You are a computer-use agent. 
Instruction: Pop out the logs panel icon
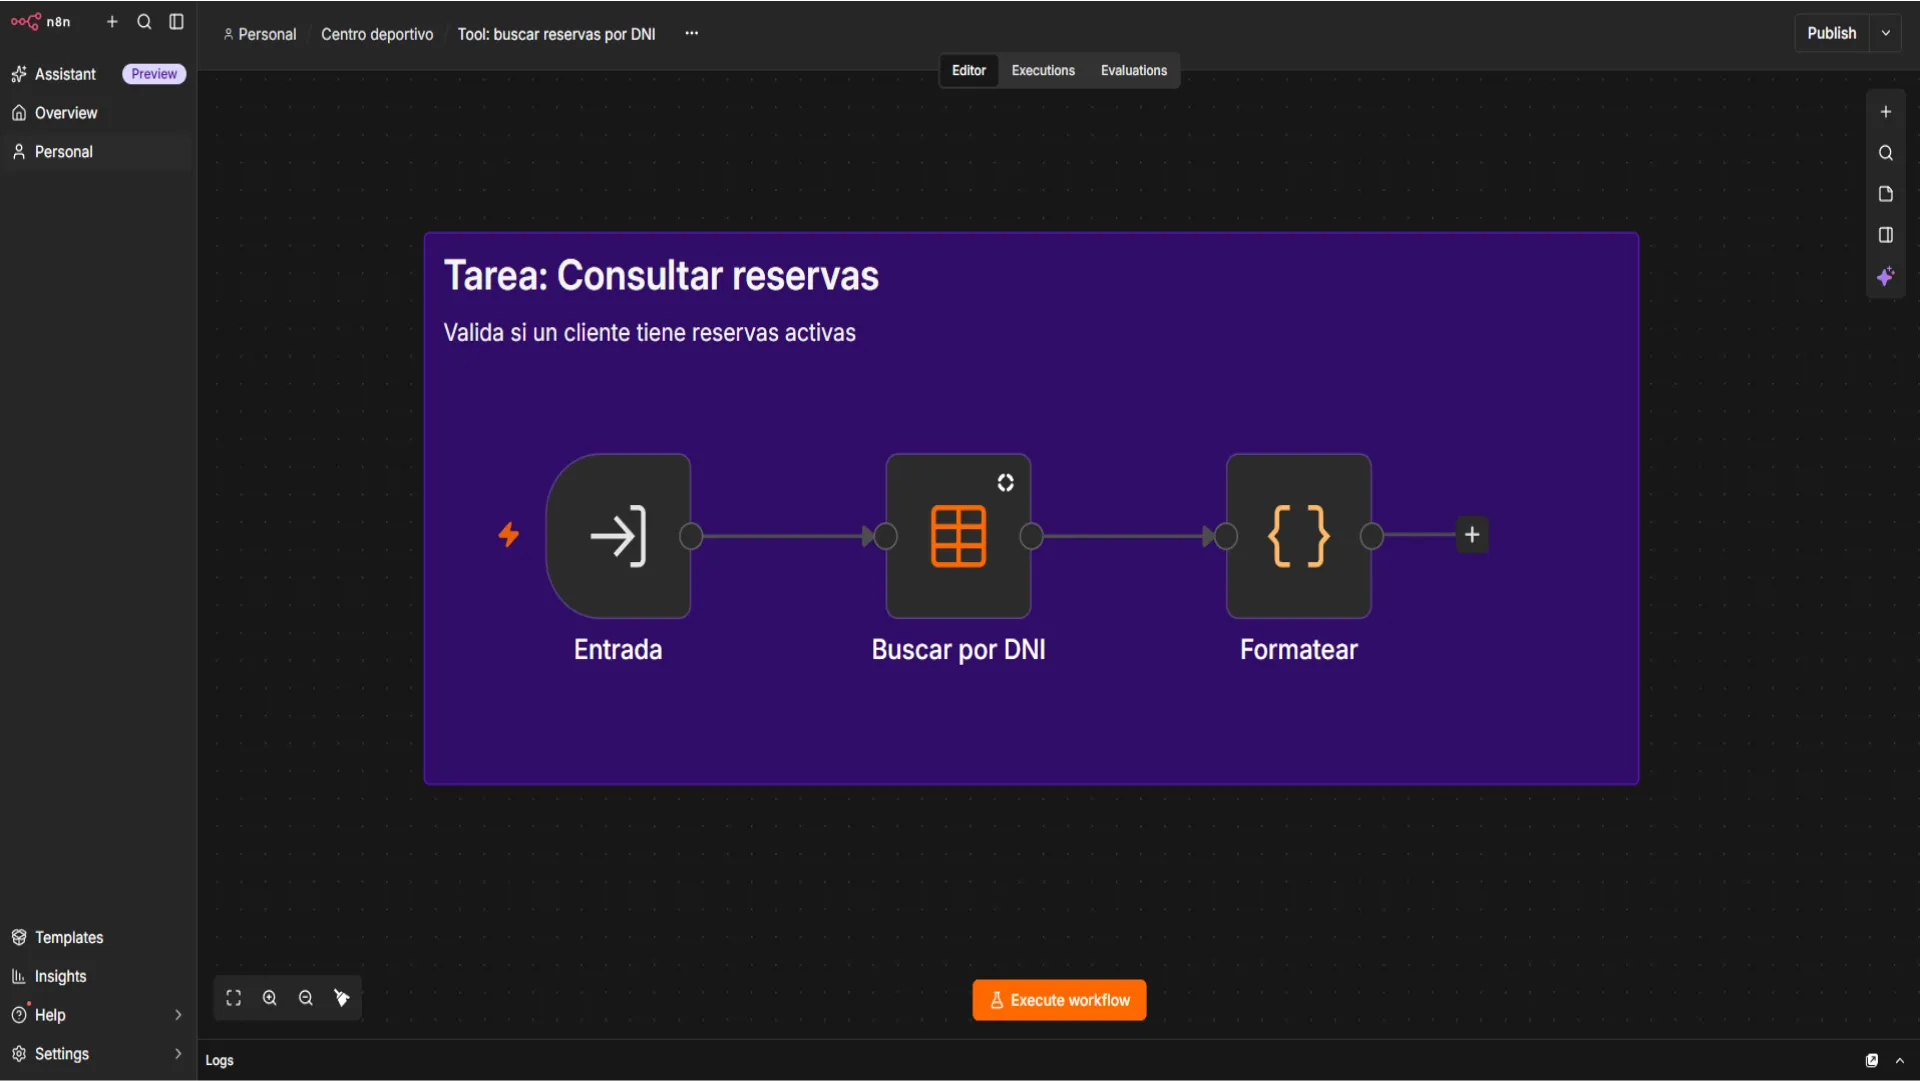[x=1871, y=1060]
